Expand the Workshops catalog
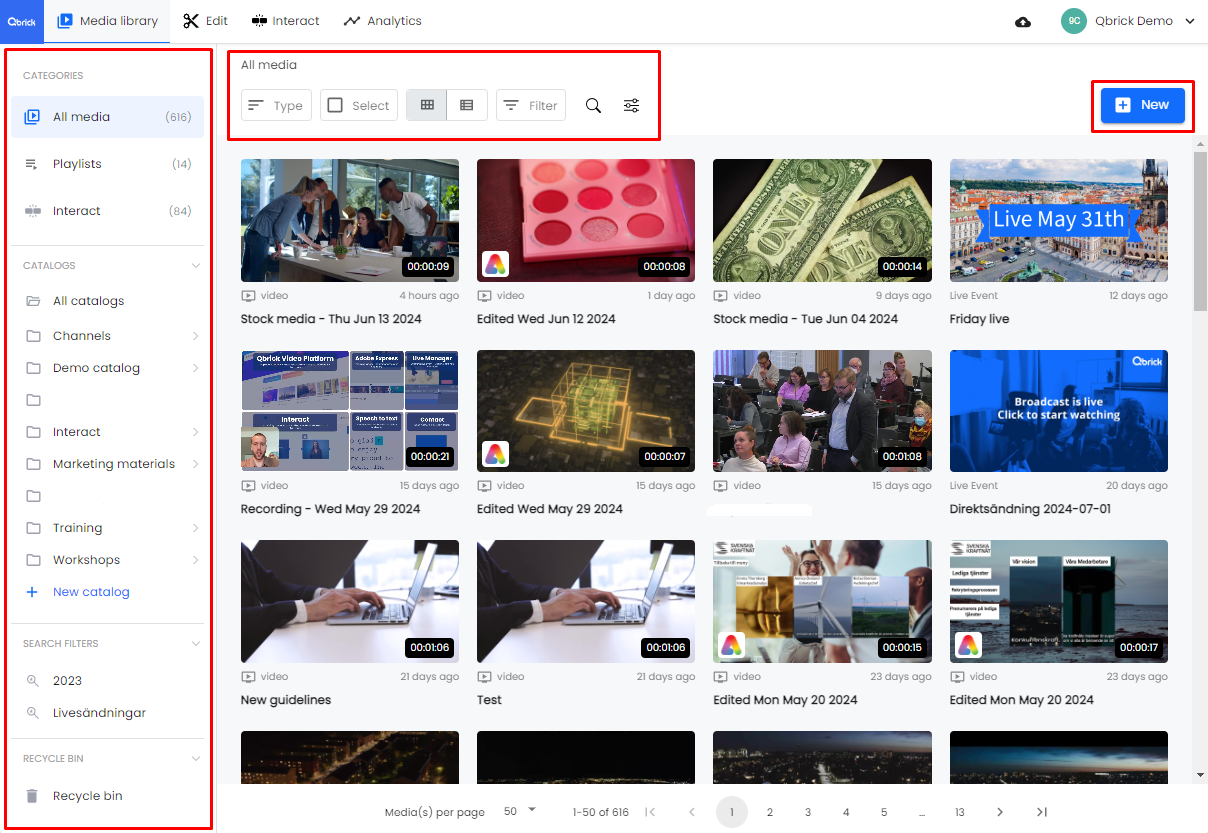This screenshot has width=1208, height=833. (x=196, y=560)
